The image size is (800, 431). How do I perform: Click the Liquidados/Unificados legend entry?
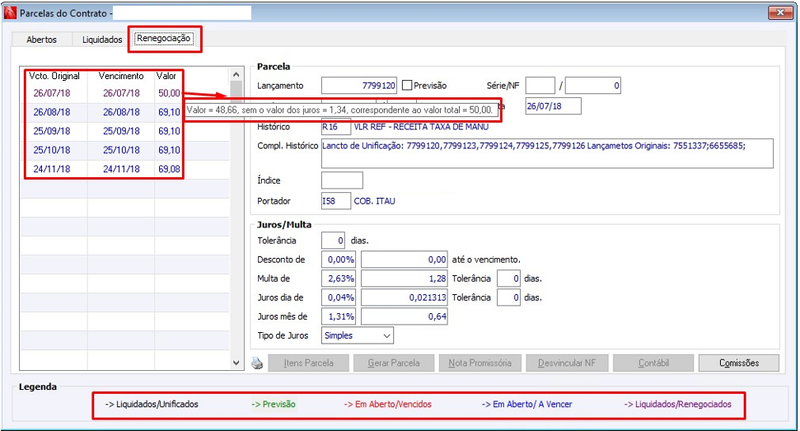(x=152, y=404)
